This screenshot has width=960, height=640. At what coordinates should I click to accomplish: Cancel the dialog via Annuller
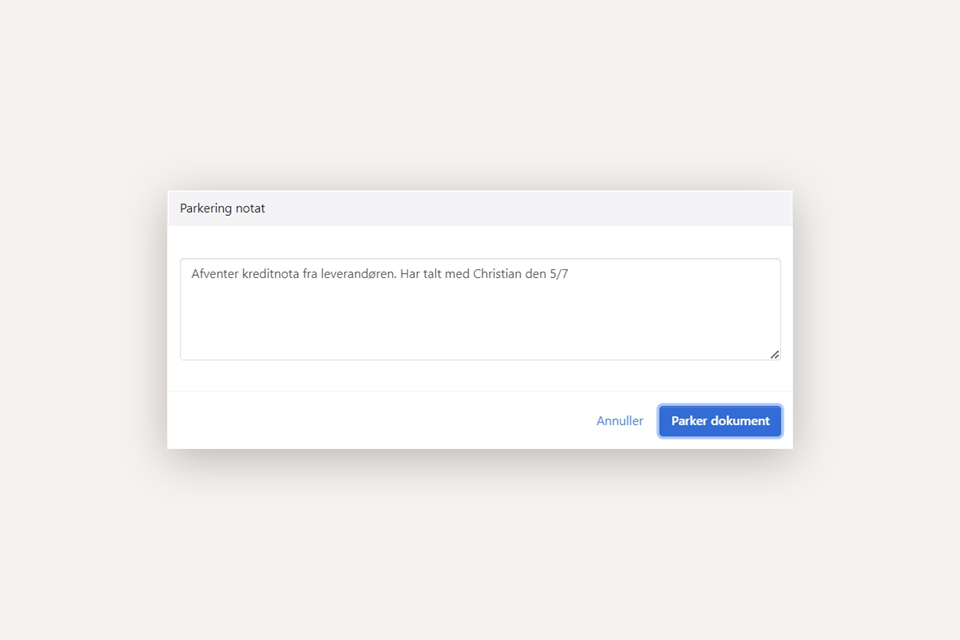pos(619,421)
